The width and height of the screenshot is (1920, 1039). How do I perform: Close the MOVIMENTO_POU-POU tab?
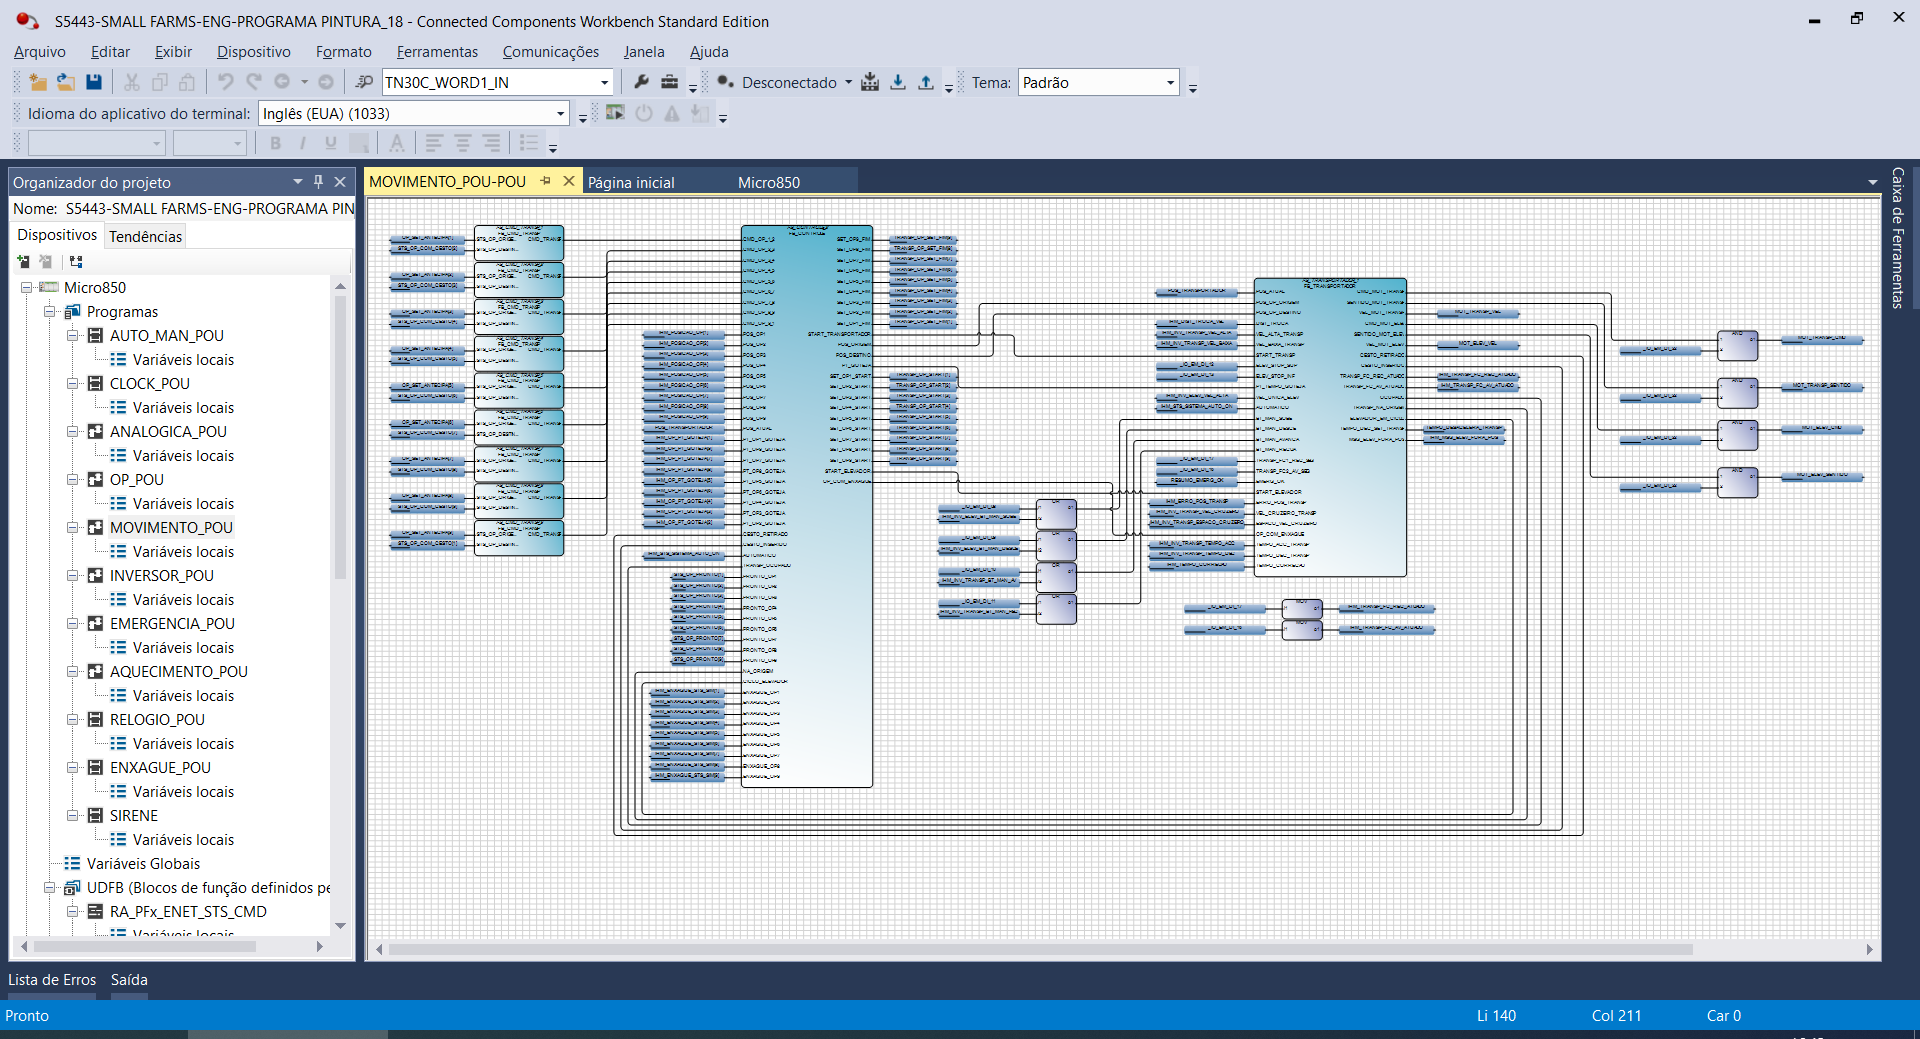pyautogui.click(x=569, y=181)
